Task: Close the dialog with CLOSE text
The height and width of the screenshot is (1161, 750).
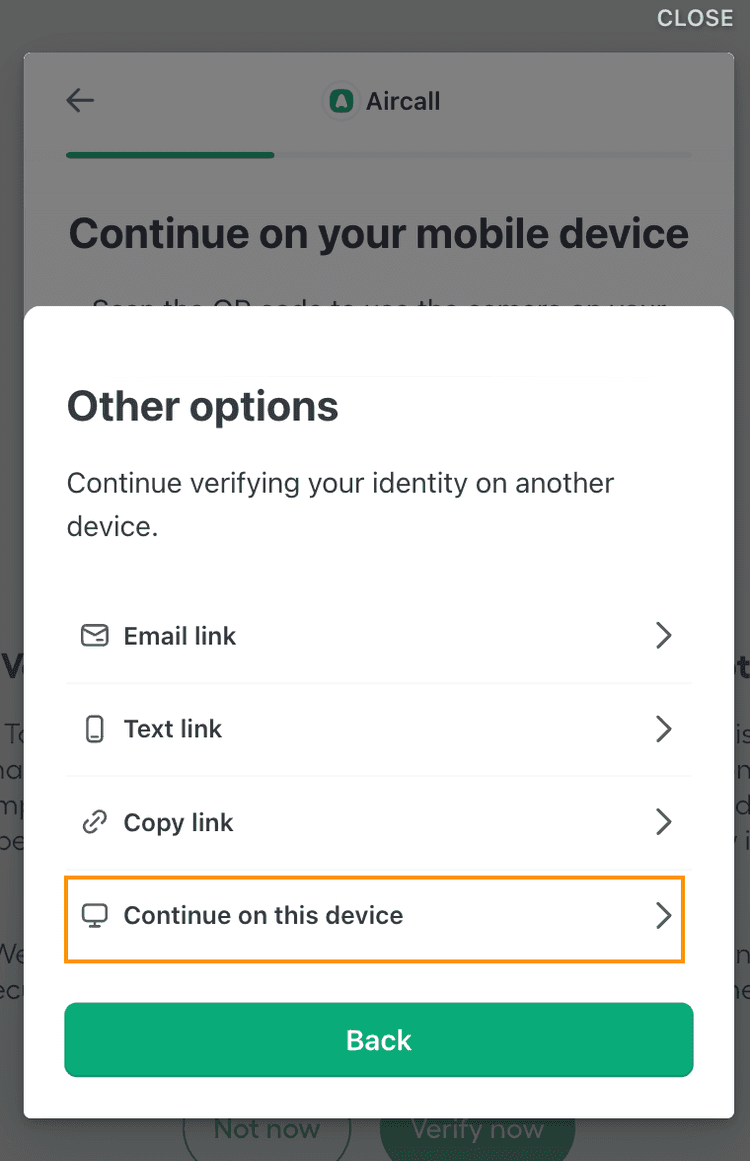Action: tap(695, 18)
